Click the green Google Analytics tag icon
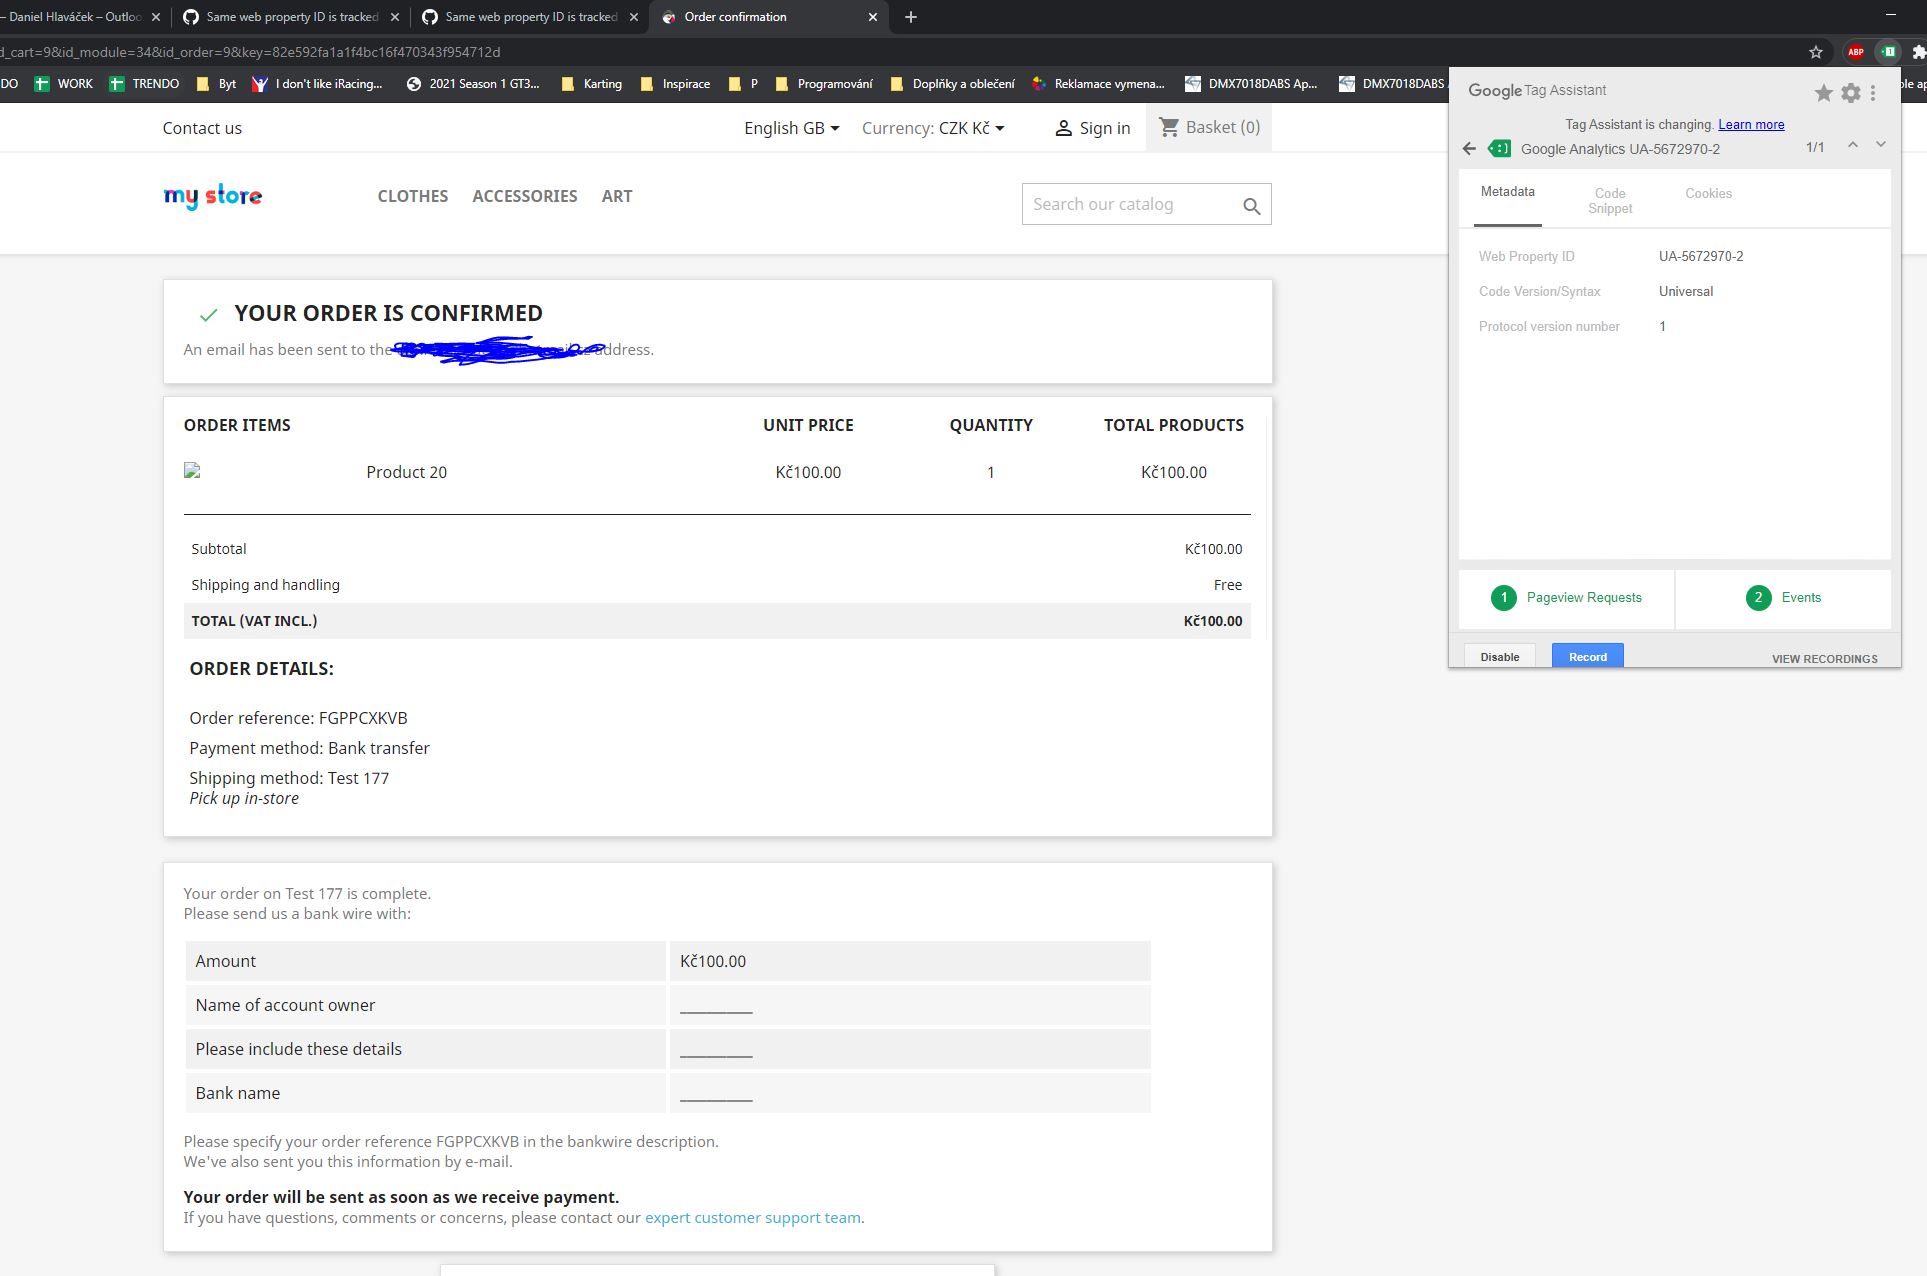1927x1276 pixels. click(1499, 149)
